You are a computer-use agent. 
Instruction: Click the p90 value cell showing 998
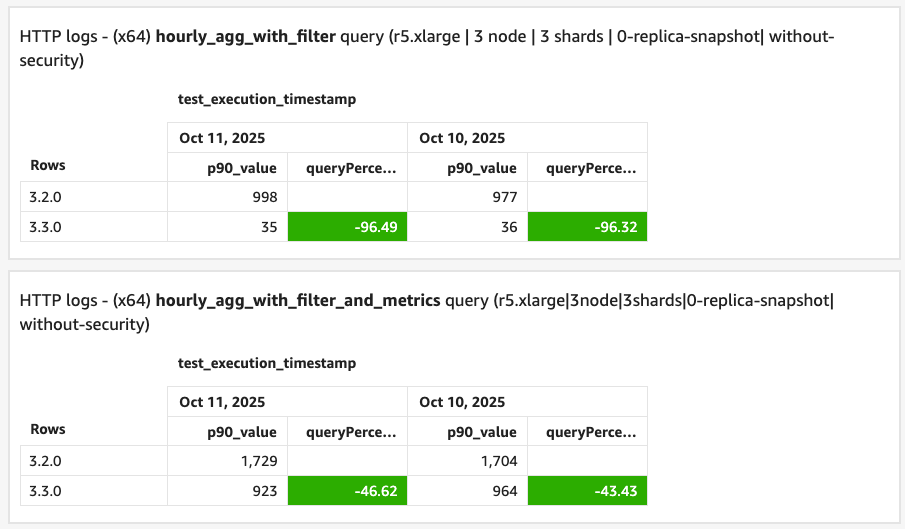point(227,197)
